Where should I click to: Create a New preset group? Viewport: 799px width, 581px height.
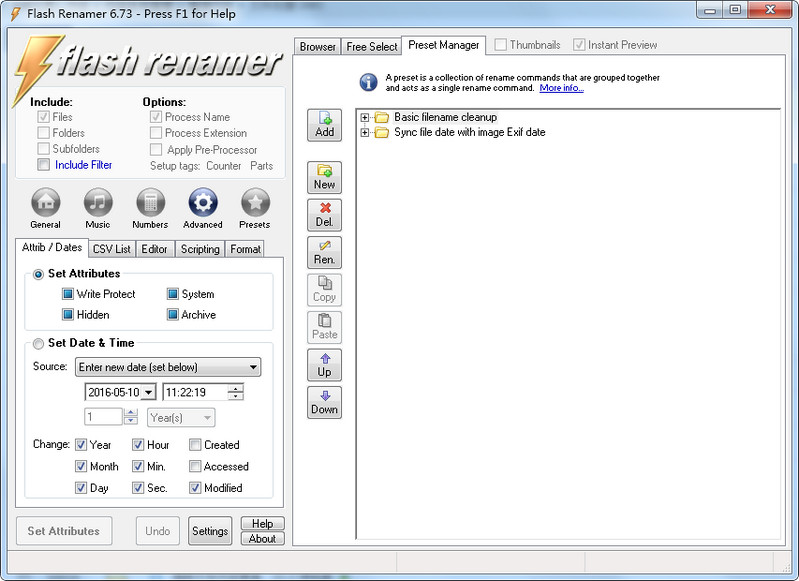tap(325, 177)
